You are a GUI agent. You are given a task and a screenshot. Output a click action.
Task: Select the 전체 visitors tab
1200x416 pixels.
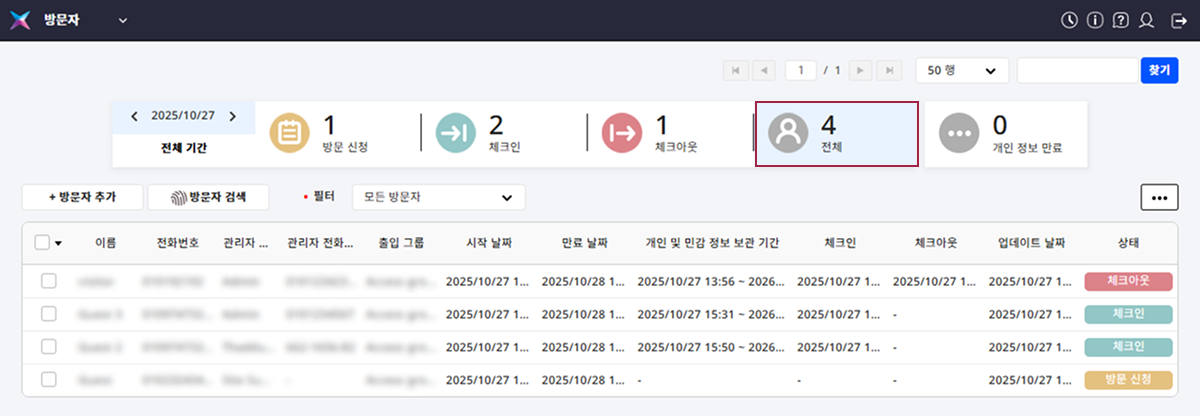(x=836, y=134)
